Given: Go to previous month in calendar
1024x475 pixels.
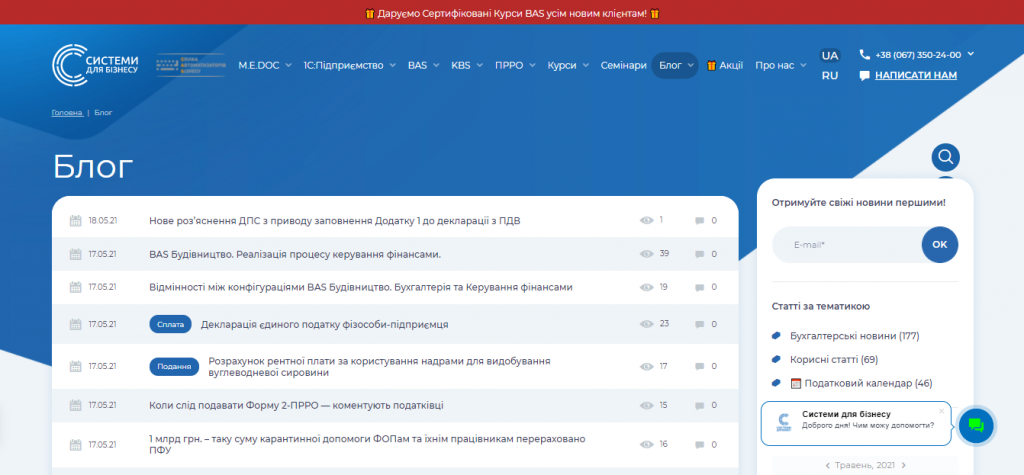Looking at the screenshot, I should 828,465.
